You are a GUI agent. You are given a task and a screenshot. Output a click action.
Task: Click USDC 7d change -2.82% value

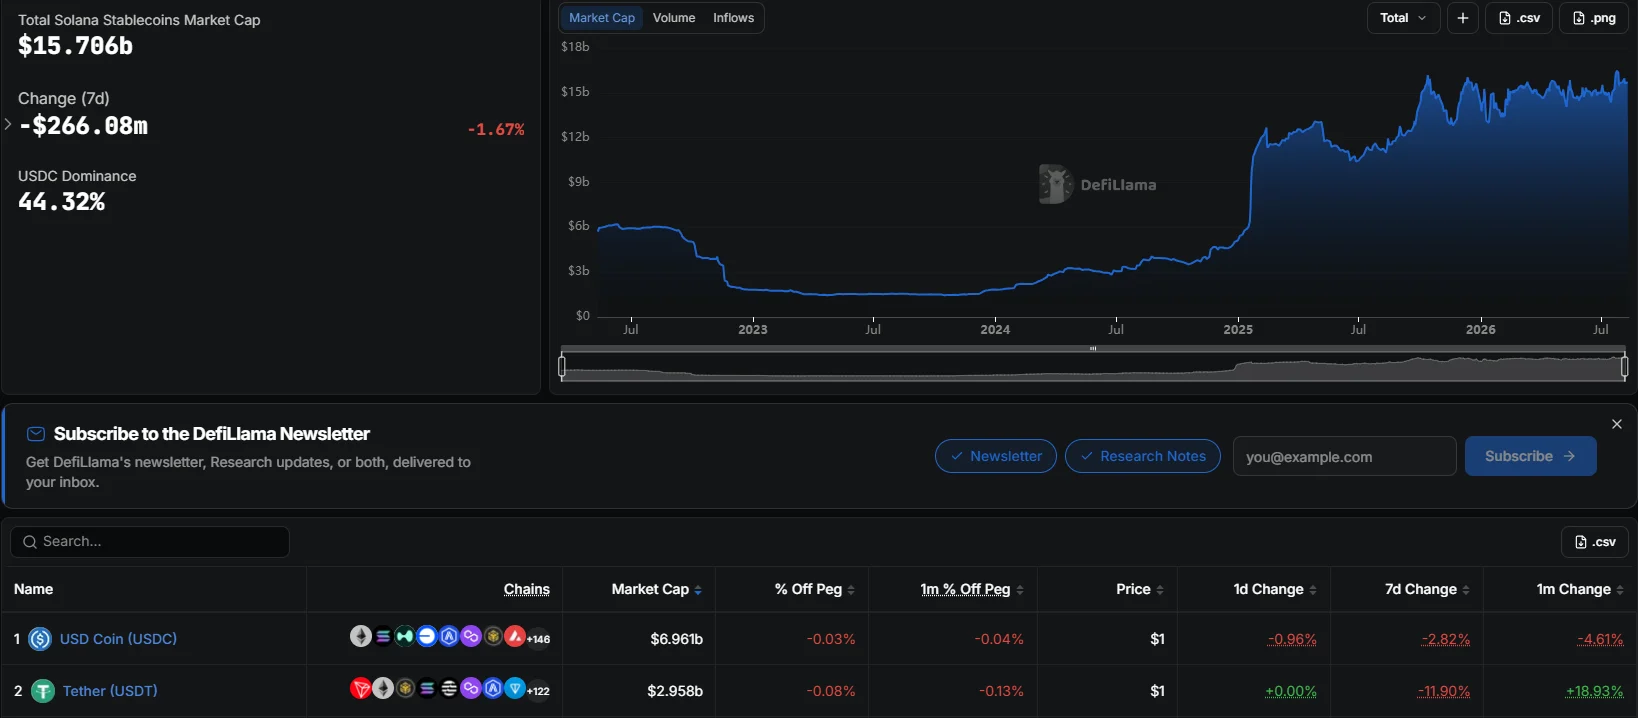(1445, 639)
